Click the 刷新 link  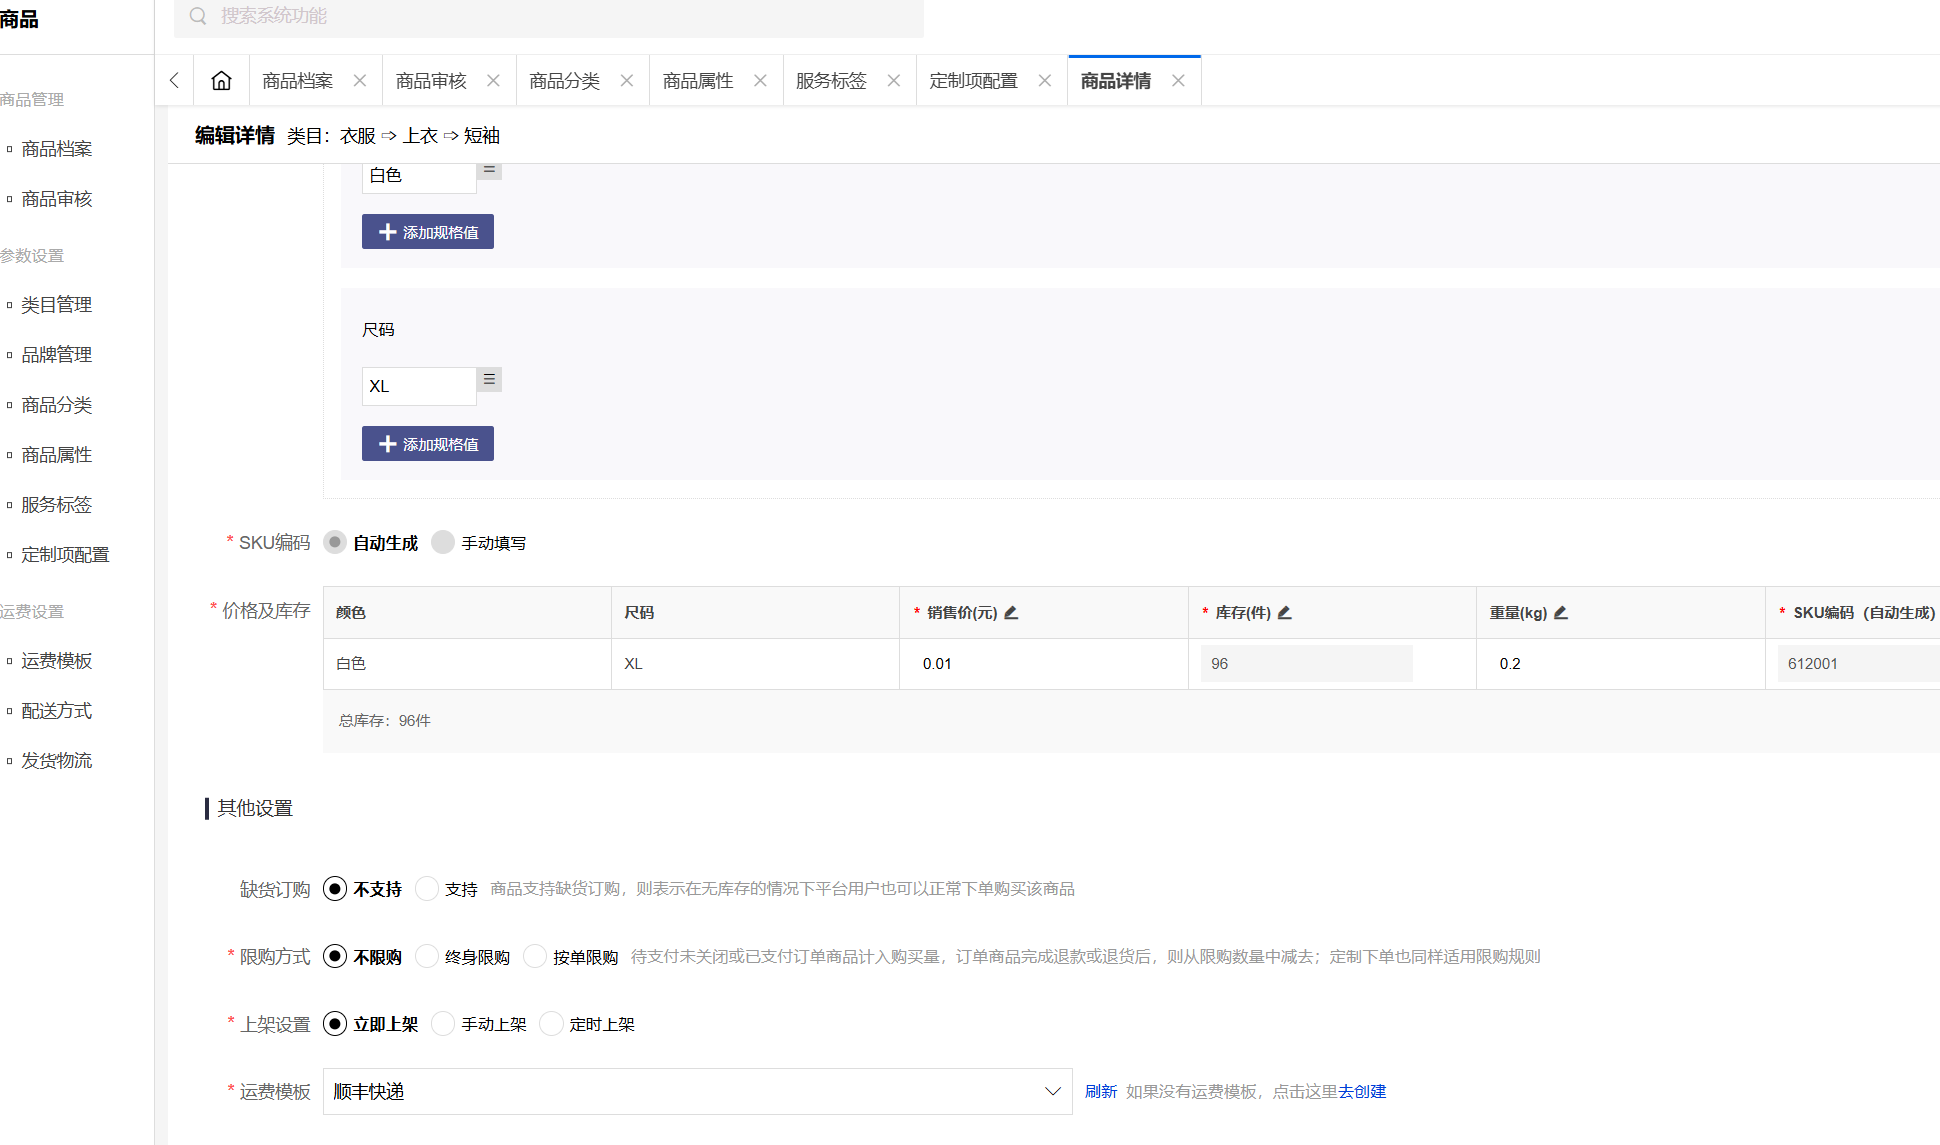pyautogui.click(x=1100, y=1091)
